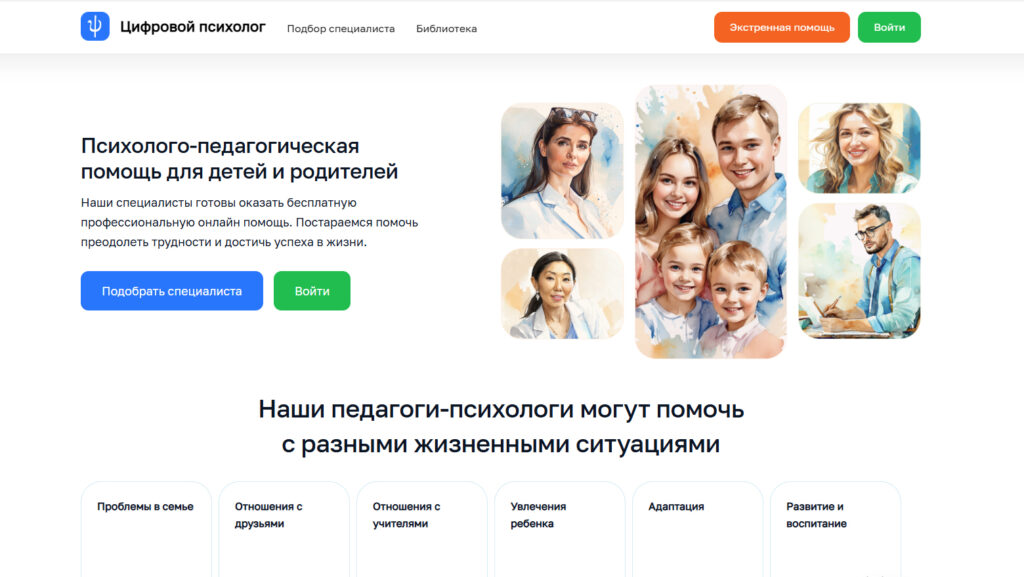Click the woman with sunglasses portrait
The image size is (1024, 577).
click(562, 171)
